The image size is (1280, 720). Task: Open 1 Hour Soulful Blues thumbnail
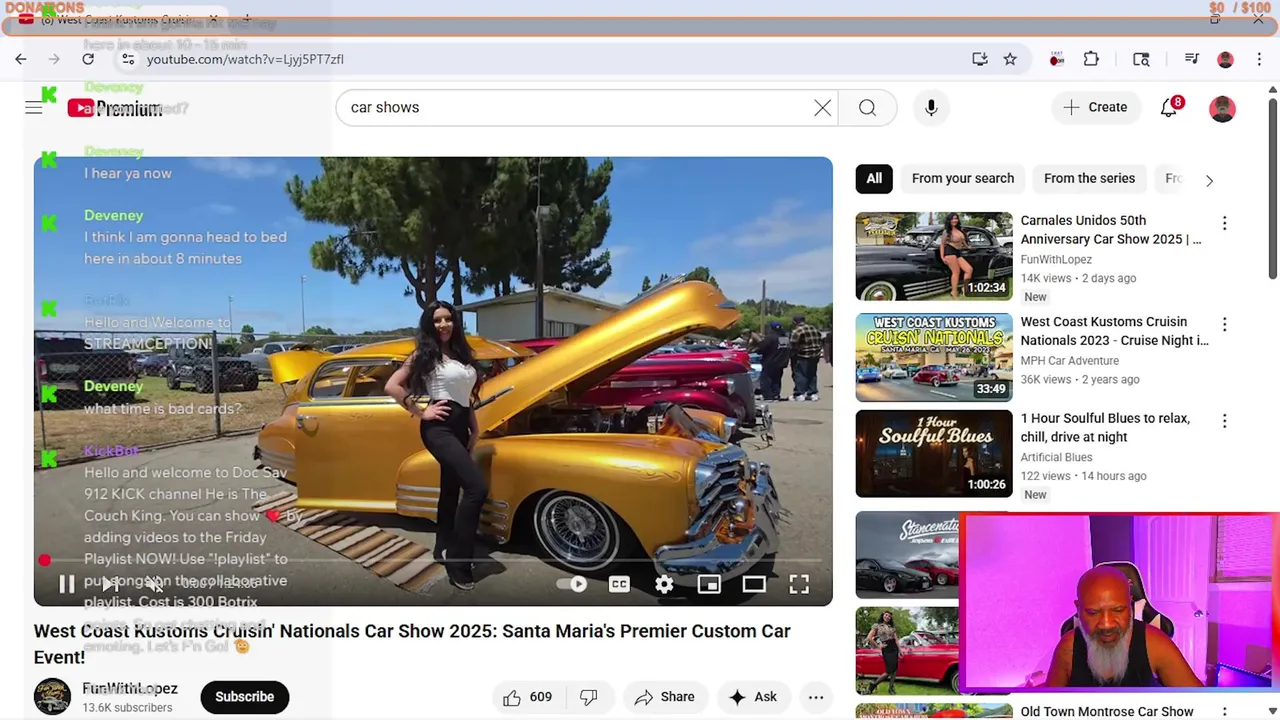tap(934, 454)
